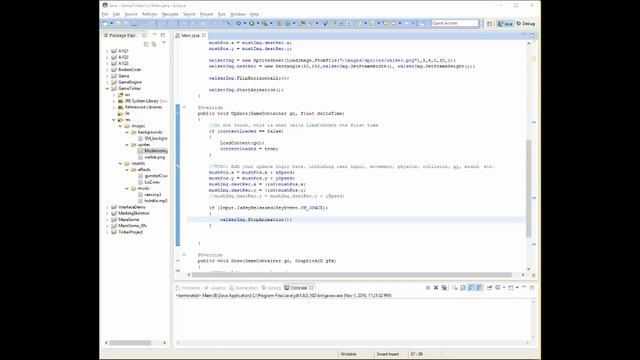Open the Source menu
Image resolution: width=640 pixels, height=360 pixels.
[131, 14]
